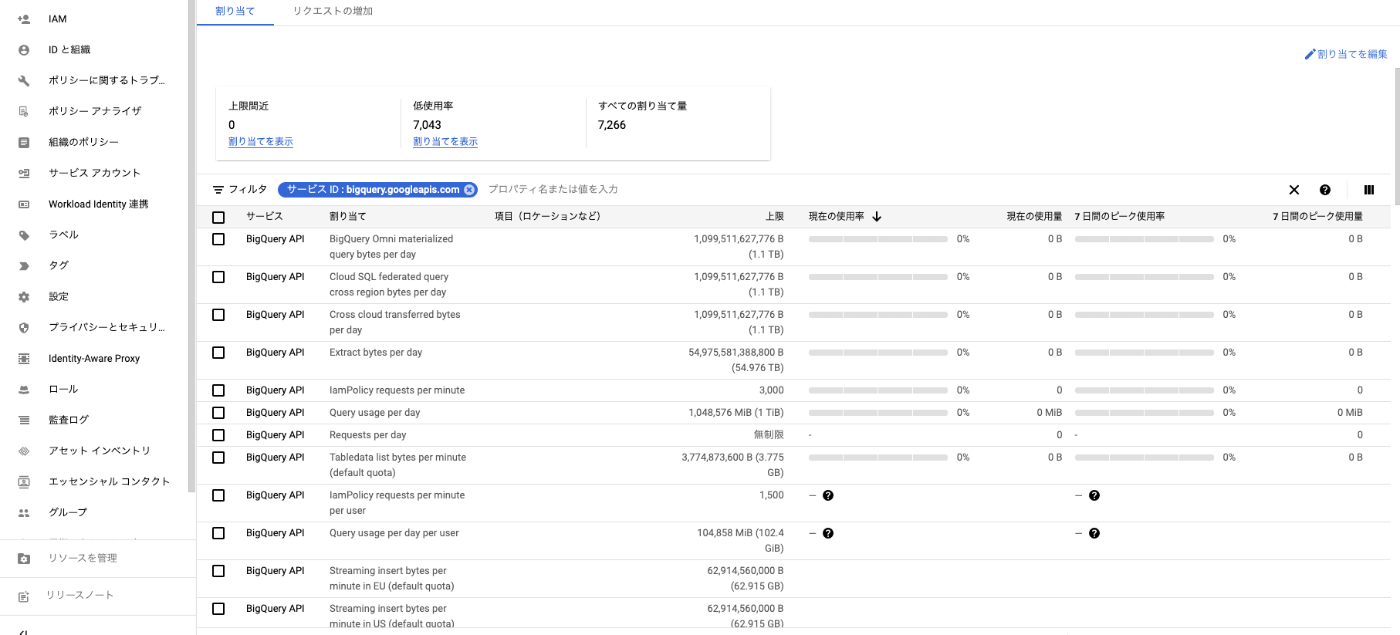
Task: Click the 監査ログ list icon
Action: (x=24, y=420)
